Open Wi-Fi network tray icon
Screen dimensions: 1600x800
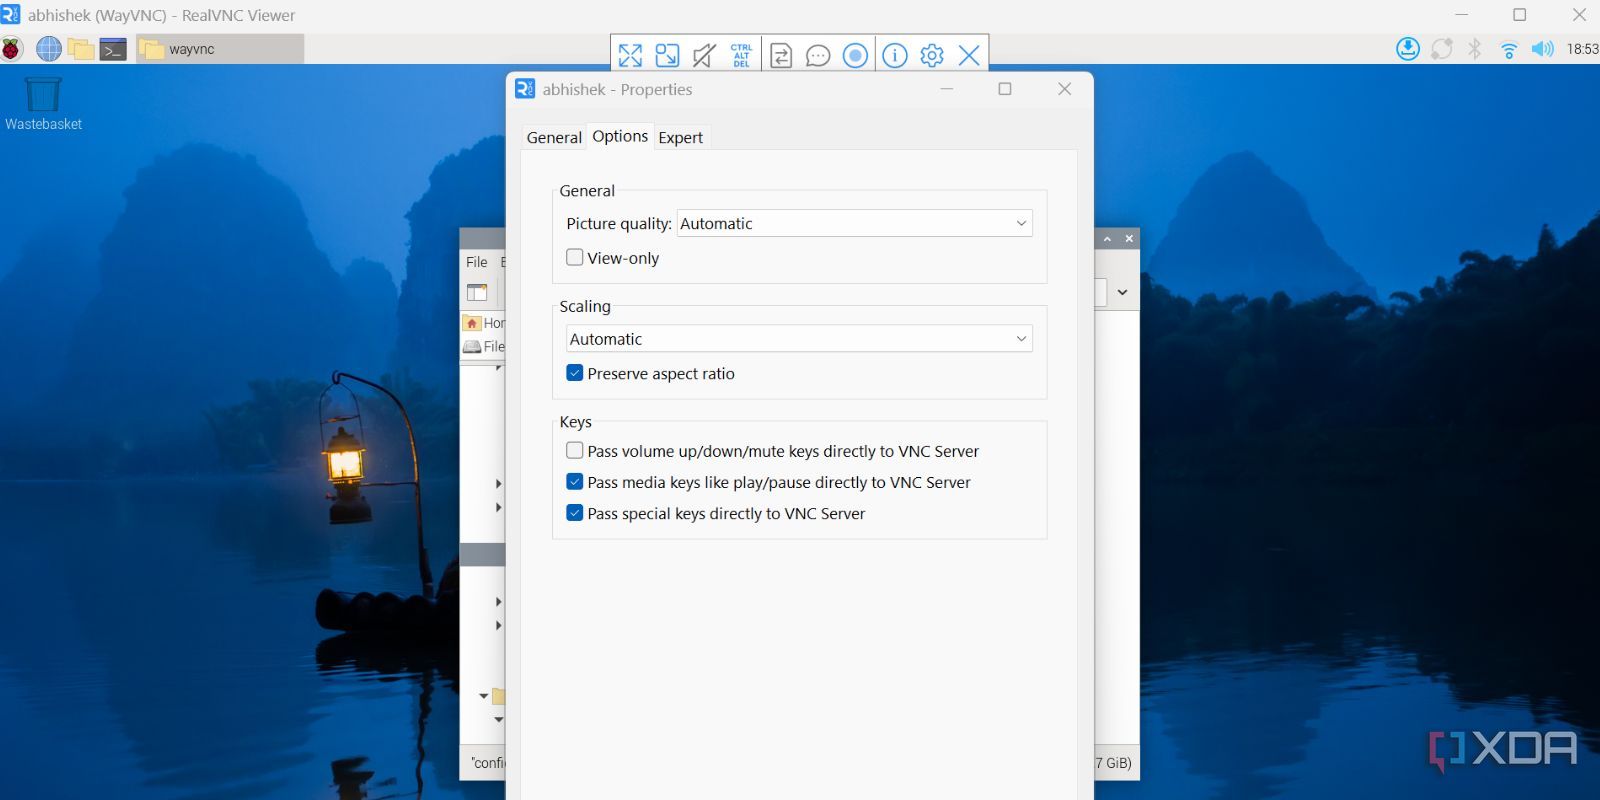click(x=1509, y=49)
